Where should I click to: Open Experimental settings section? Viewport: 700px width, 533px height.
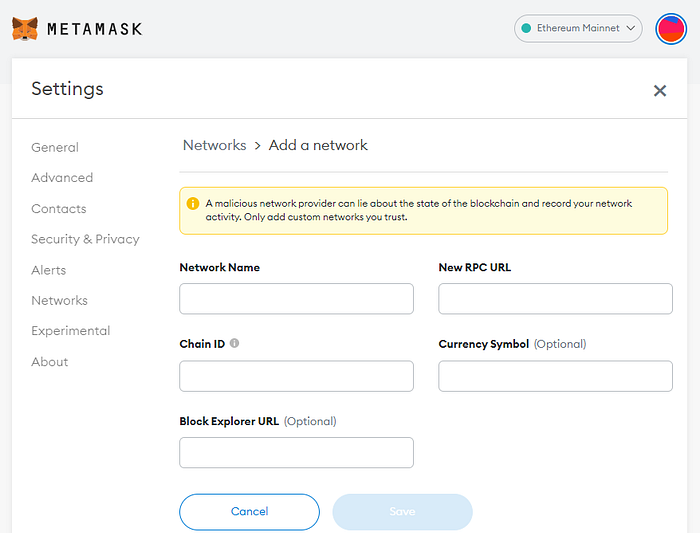[71, 331]
